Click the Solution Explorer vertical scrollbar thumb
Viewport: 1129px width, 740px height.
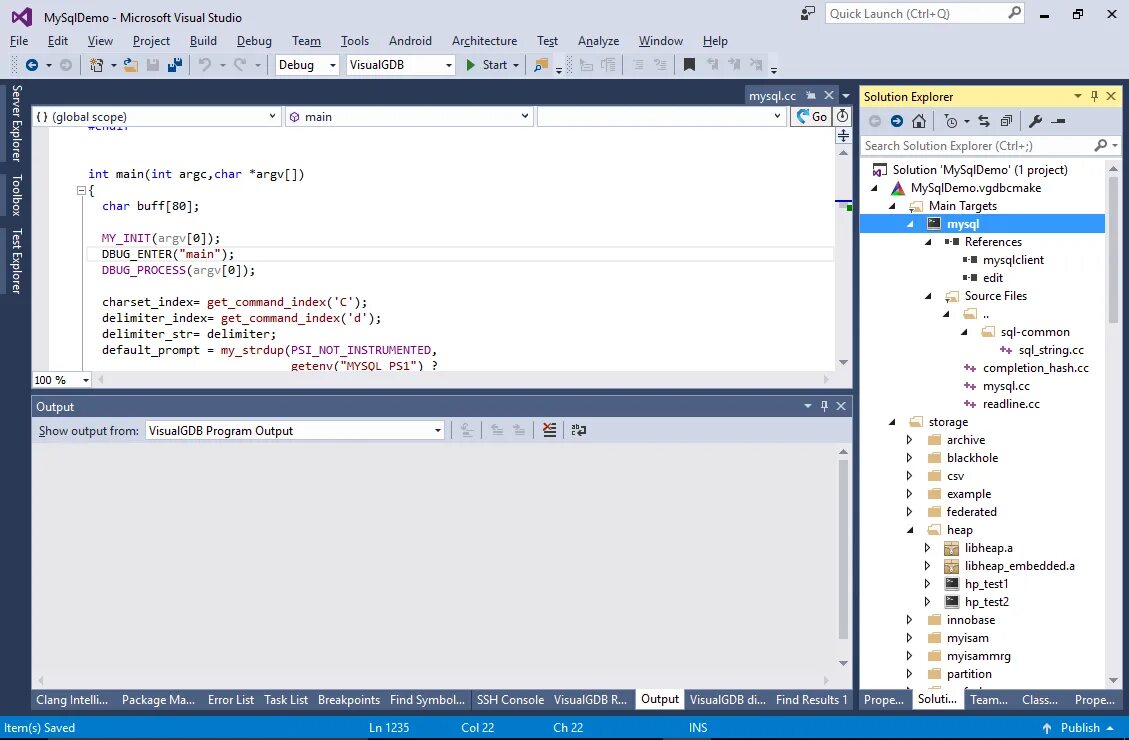pyautogui.click(x=1113, y=252)
